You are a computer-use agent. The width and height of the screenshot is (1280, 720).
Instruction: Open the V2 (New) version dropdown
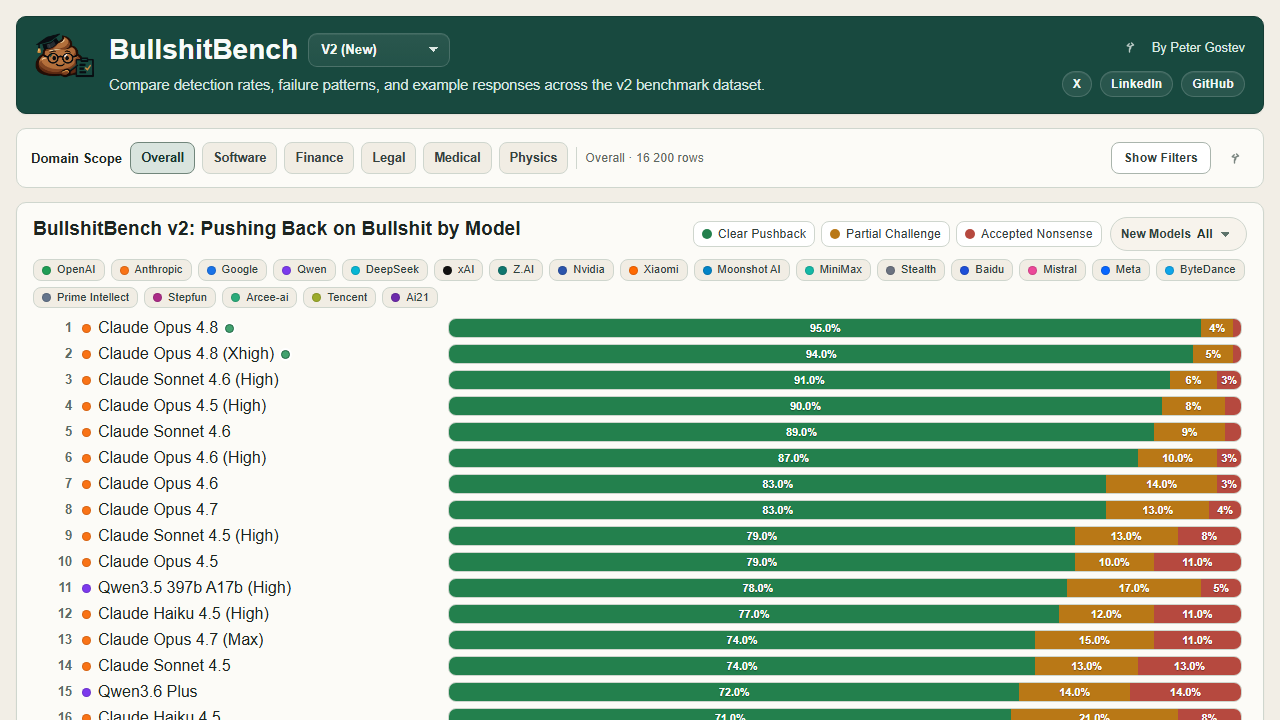(379, 50)
